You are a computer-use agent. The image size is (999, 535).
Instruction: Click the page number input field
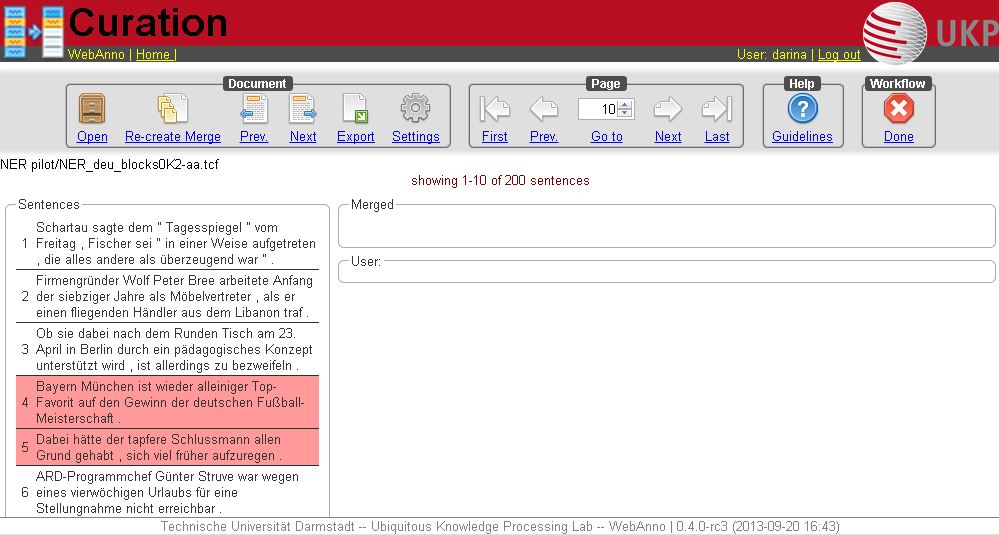(598, 109)
